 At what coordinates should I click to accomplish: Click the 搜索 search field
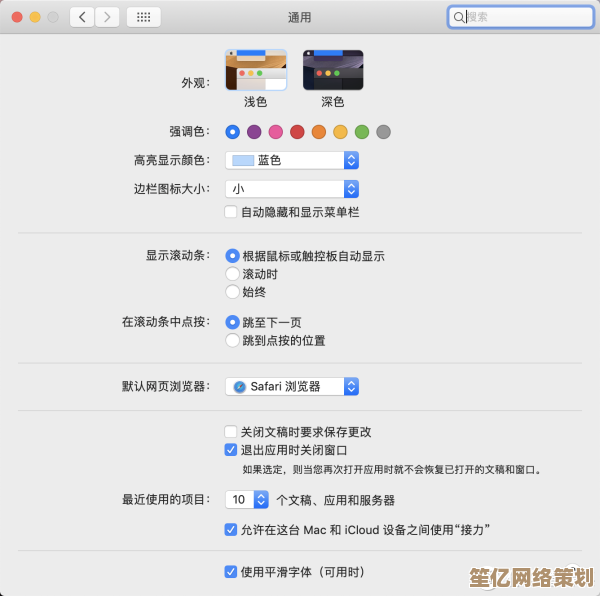[509, 17]
